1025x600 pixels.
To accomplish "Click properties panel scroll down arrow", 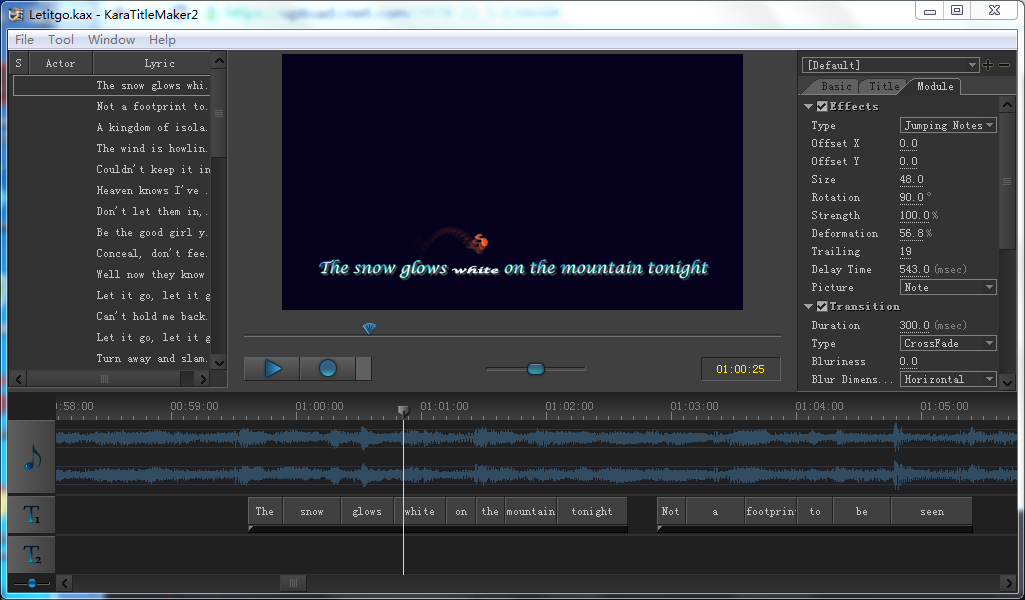I will pos(1007,383).
